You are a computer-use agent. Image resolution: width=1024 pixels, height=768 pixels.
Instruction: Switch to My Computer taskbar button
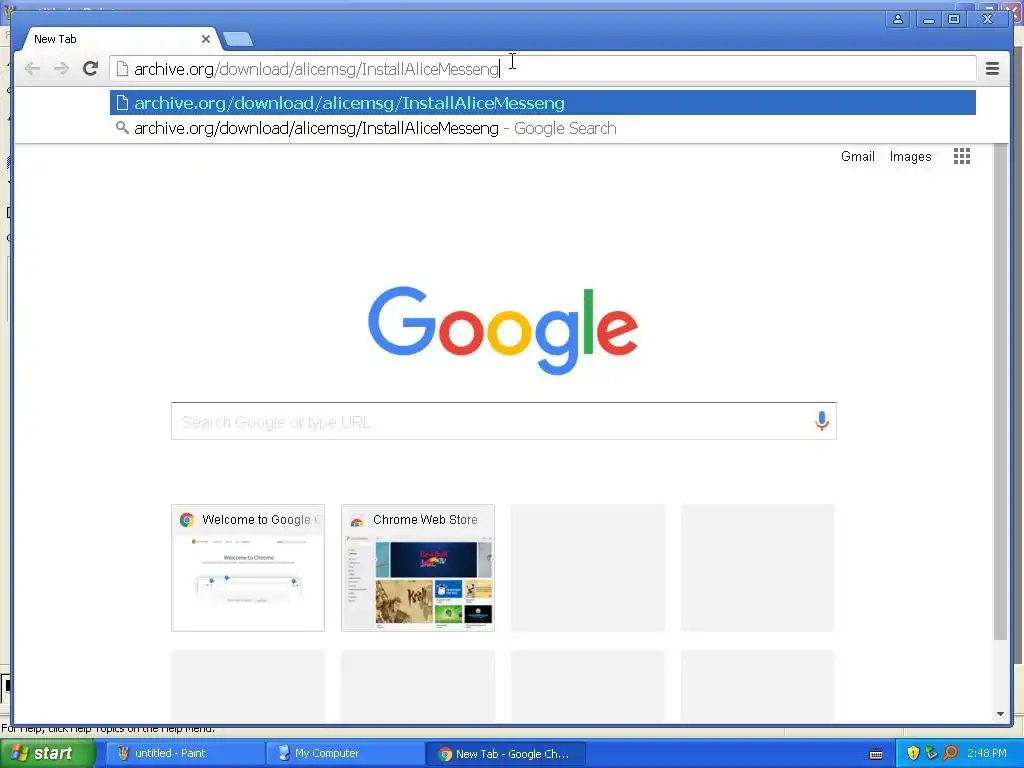pos(345,754)
